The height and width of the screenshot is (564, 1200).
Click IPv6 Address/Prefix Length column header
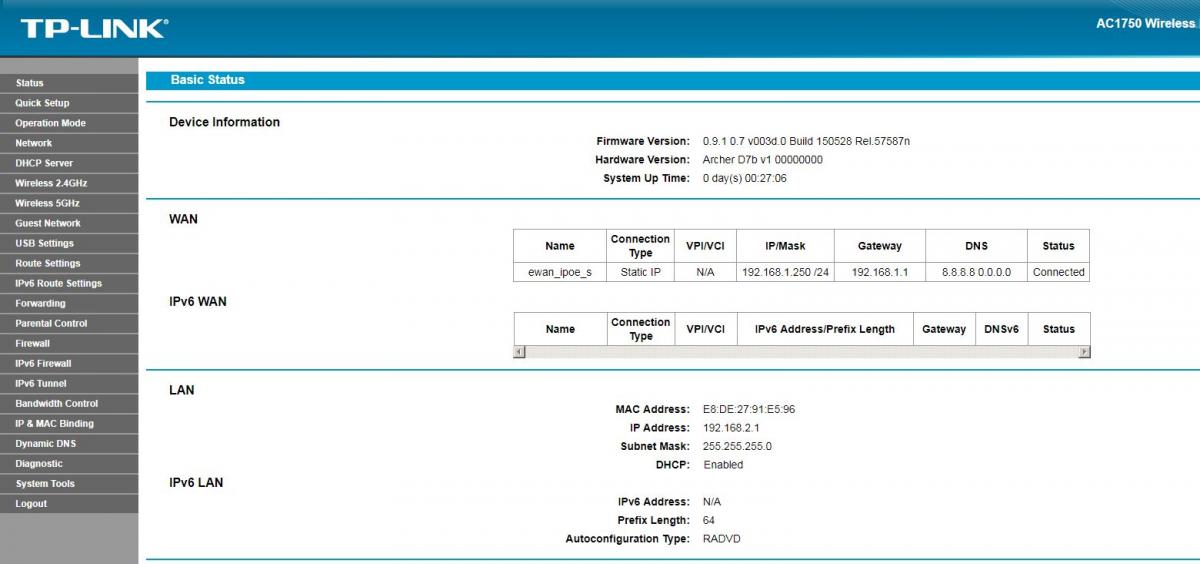coord(825,329)
